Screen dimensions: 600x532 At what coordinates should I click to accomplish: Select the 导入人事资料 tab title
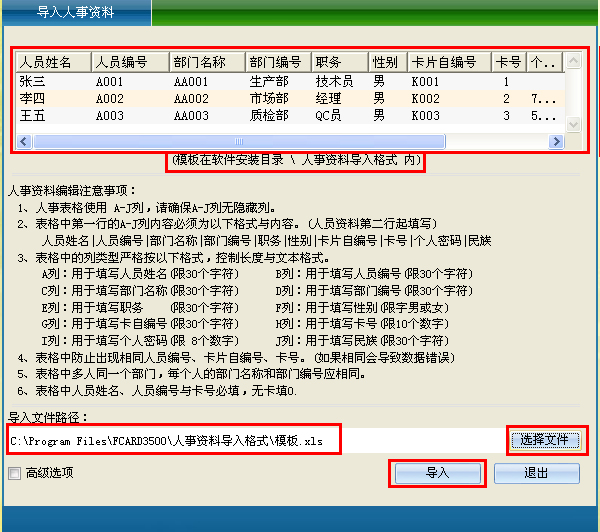[76, 12]
